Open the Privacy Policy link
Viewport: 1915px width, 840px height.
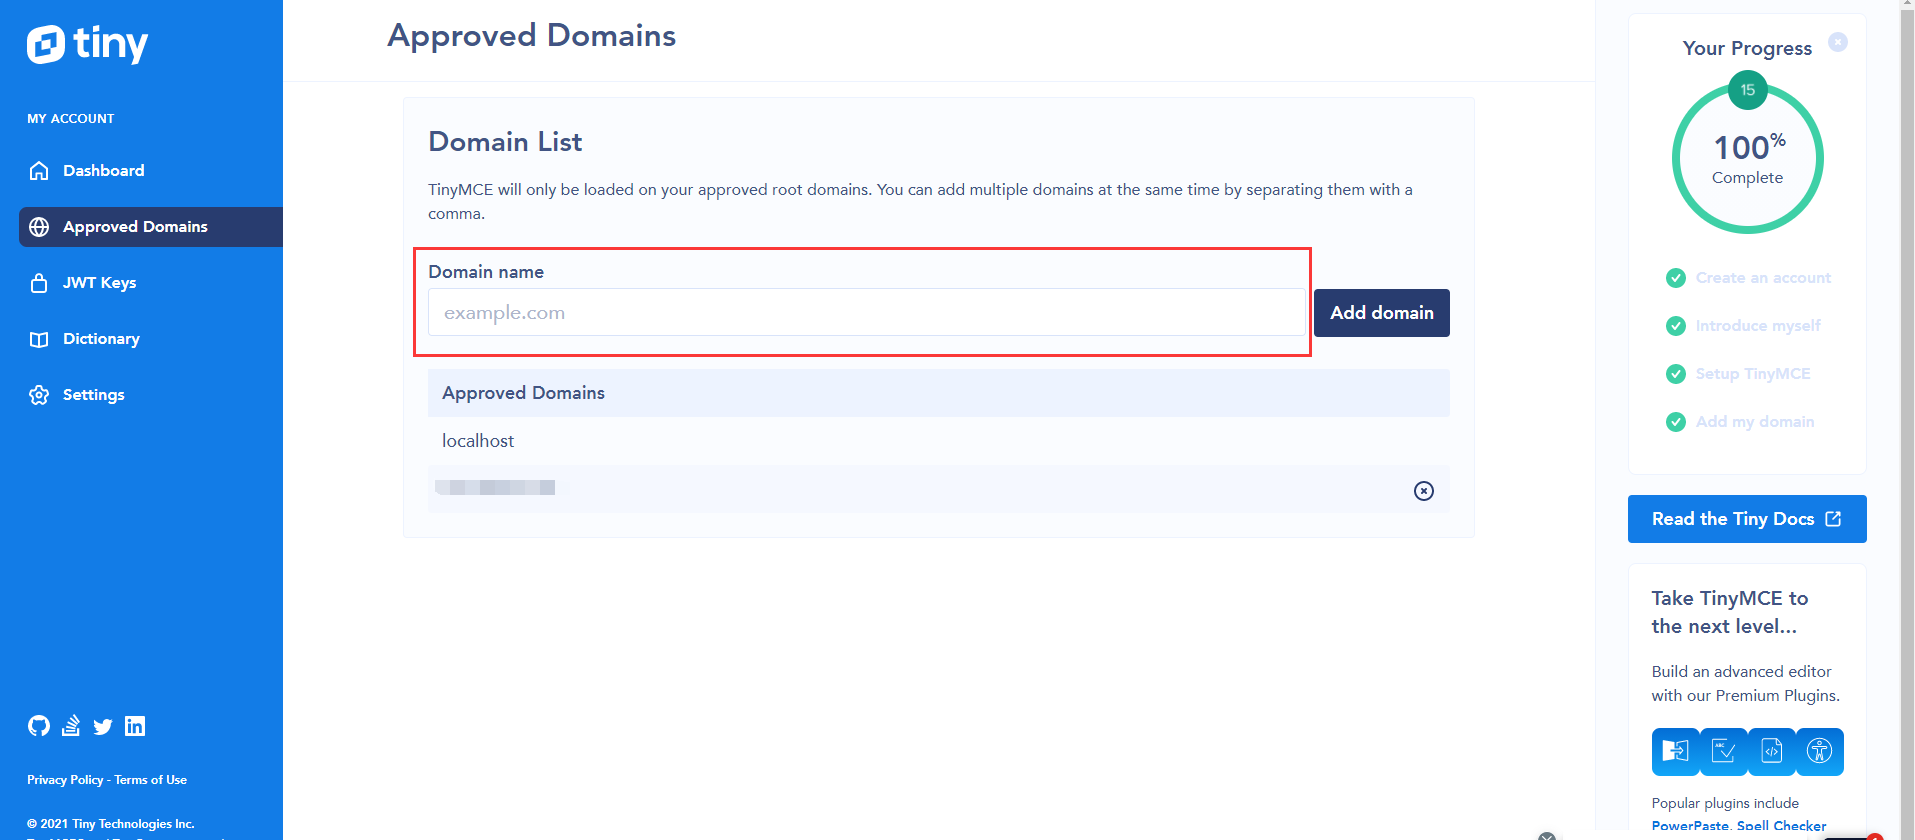[x=65, y=780]
